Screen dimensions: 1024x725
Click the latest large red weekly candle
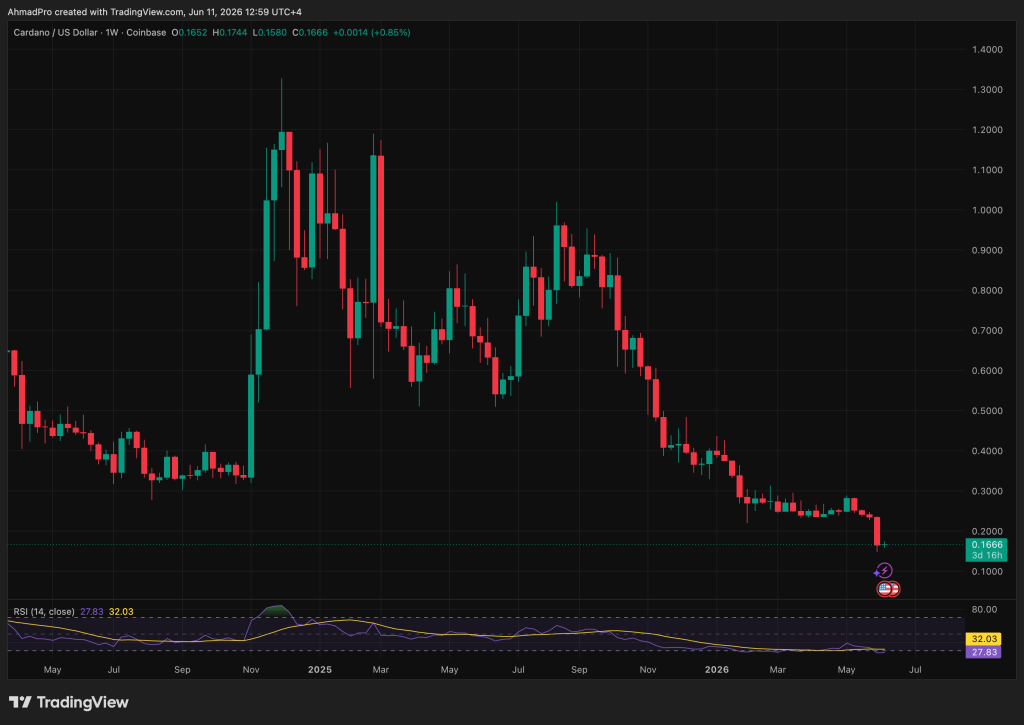tap(877, 530)
